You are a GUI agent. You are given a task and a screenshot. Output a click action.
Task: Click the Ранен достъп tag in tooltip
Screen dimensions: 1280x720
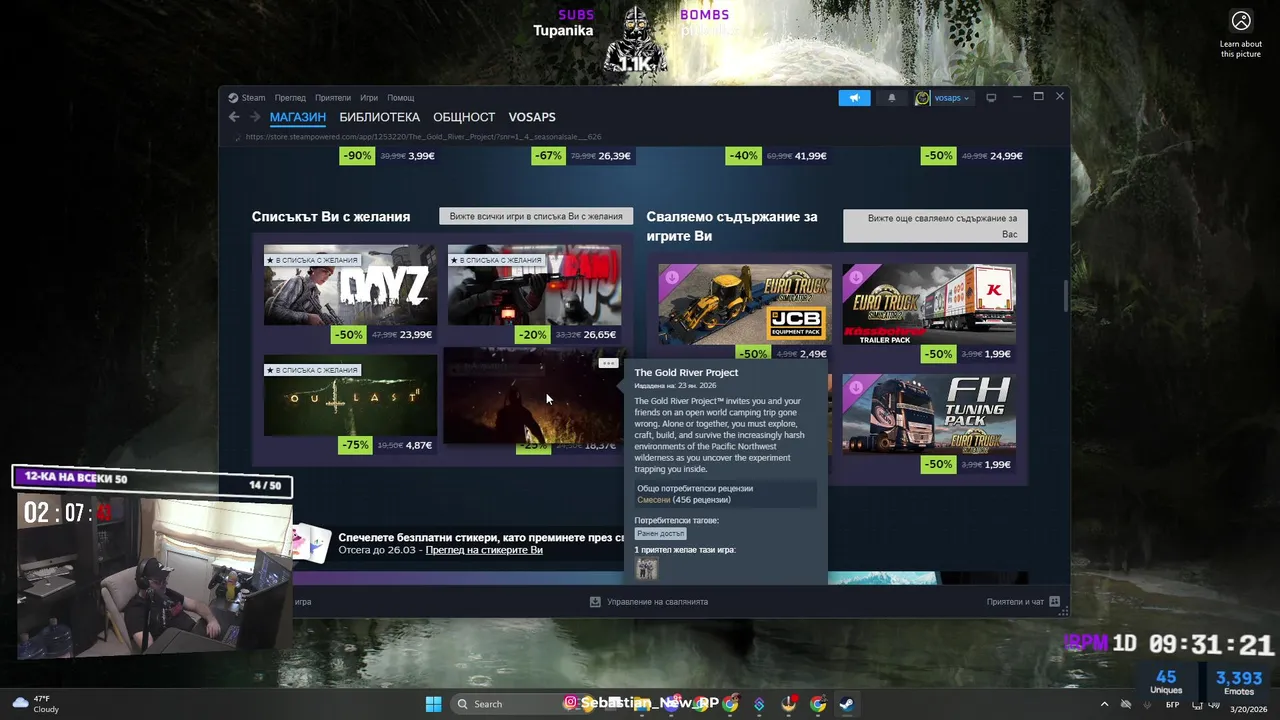pos(661,533)
